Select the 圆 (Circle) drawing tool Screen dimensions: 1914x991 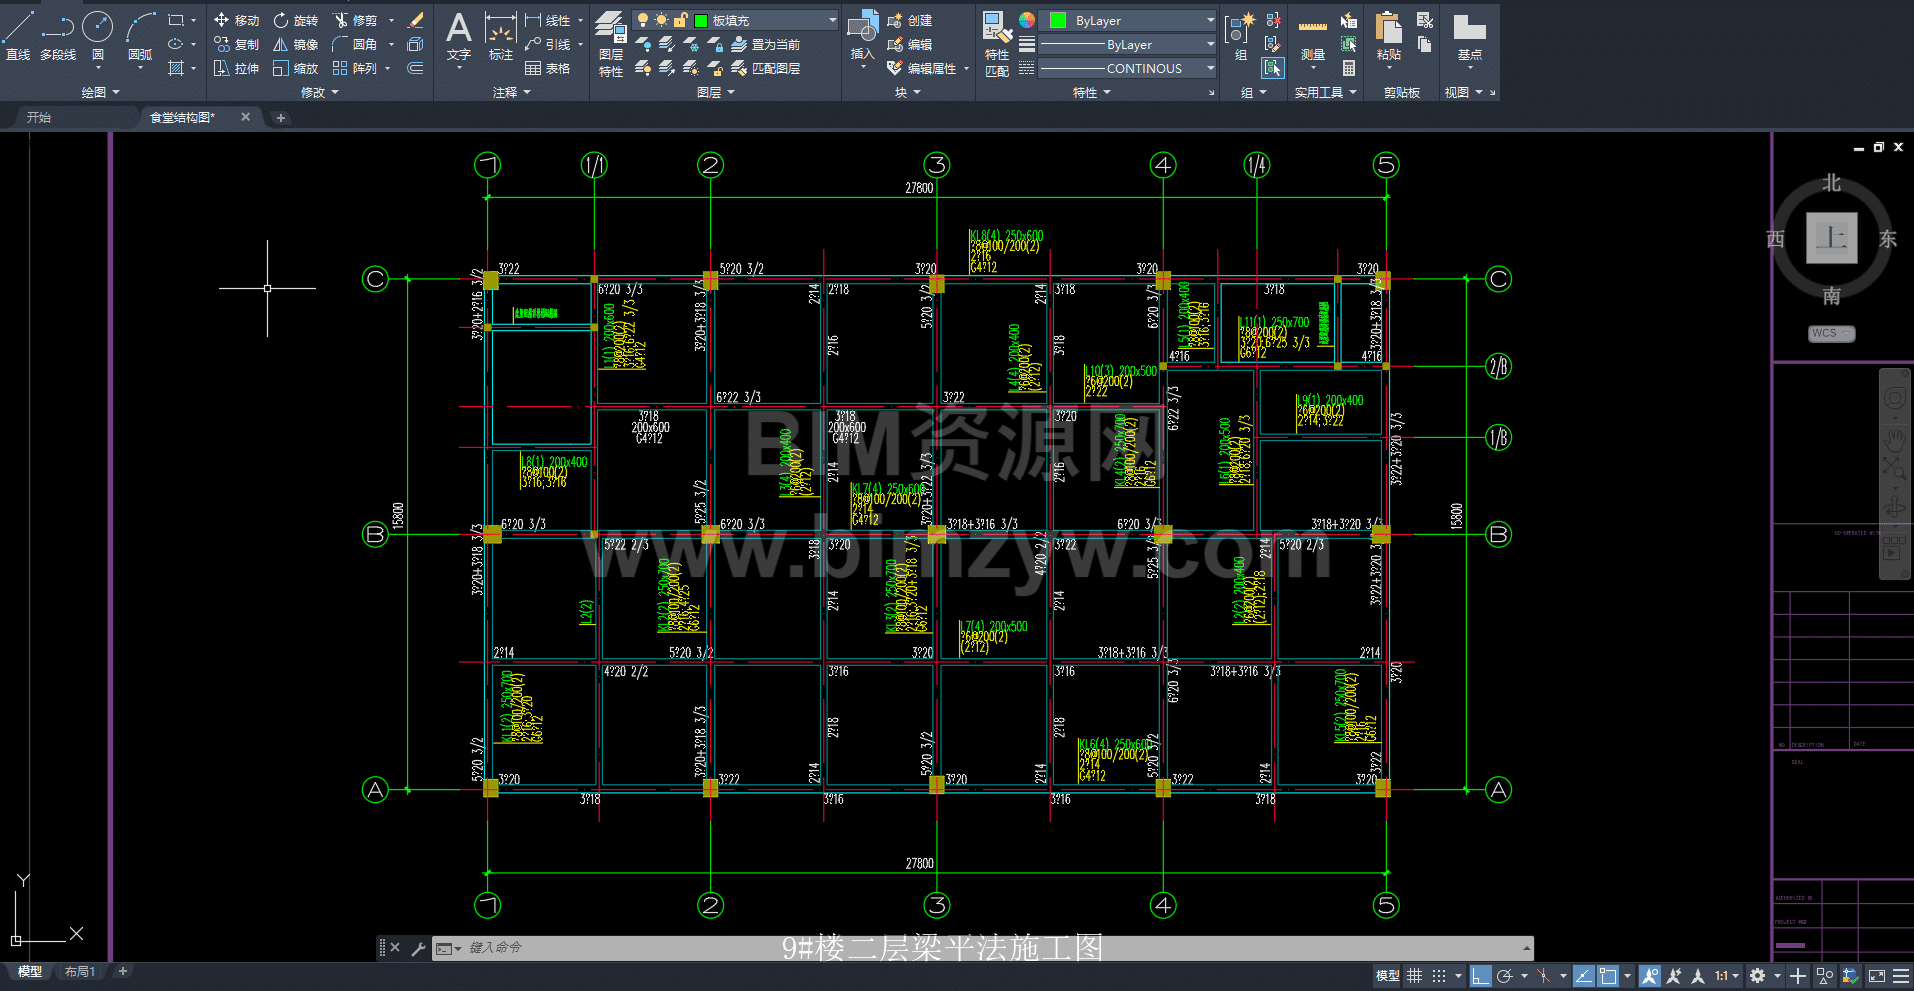tap(97, 36)
